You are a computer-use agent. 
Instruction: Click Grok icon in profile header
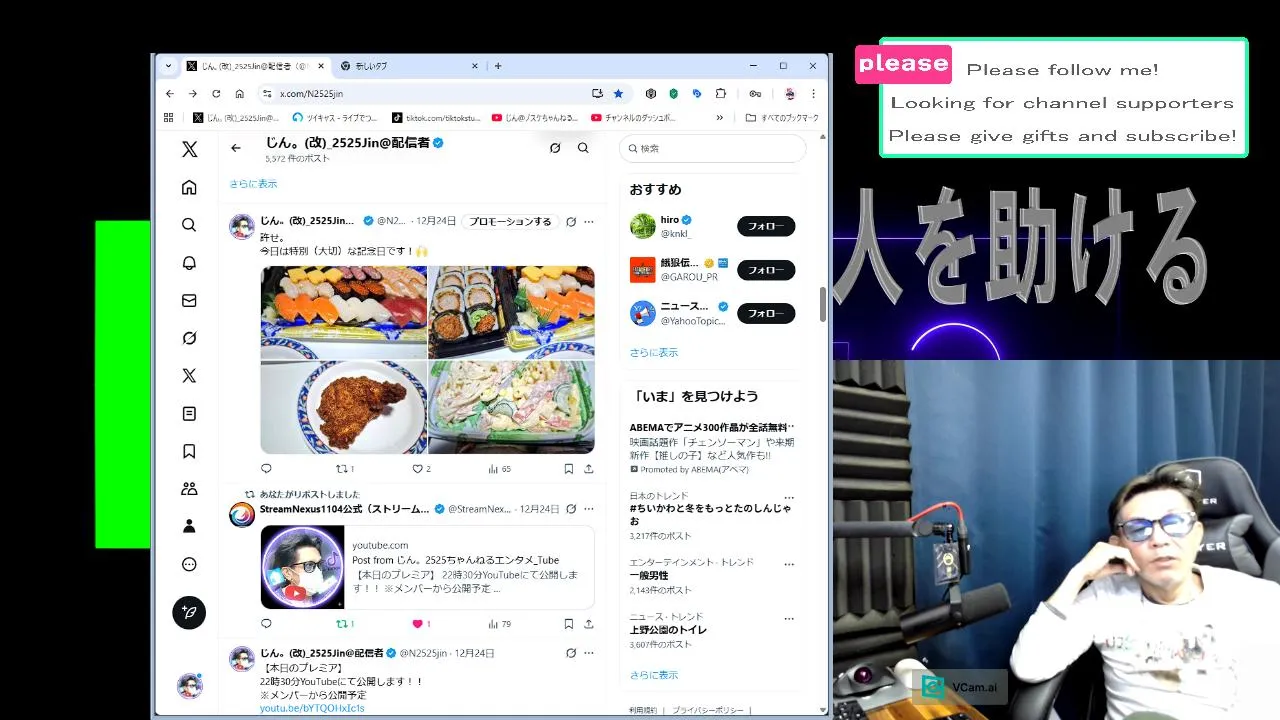[555, 148]
